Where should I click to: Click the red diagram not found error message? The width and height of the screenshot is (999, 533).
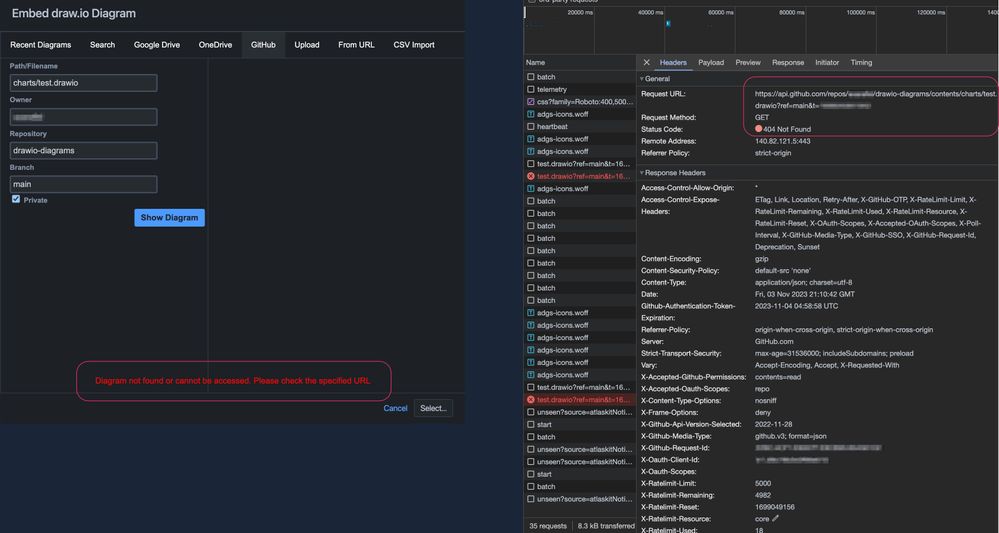233,381
